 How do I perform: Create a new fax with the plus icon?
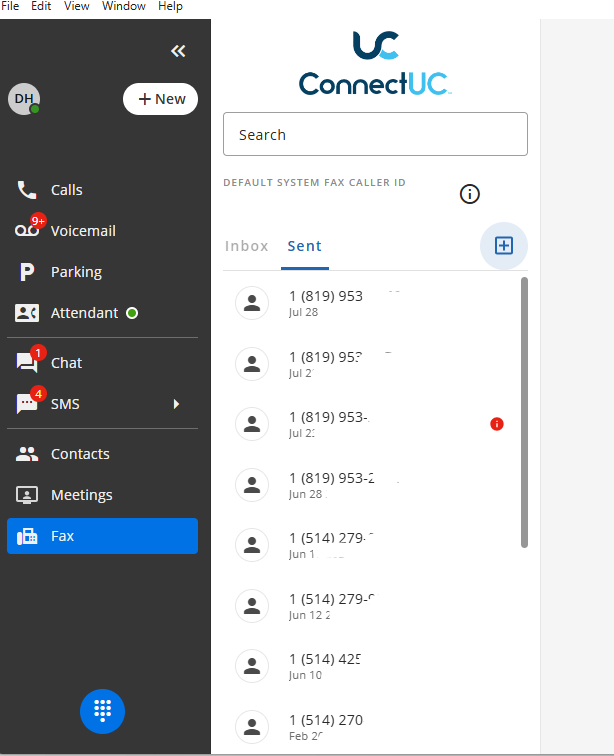pyautogui.click(x=504, y=246)
